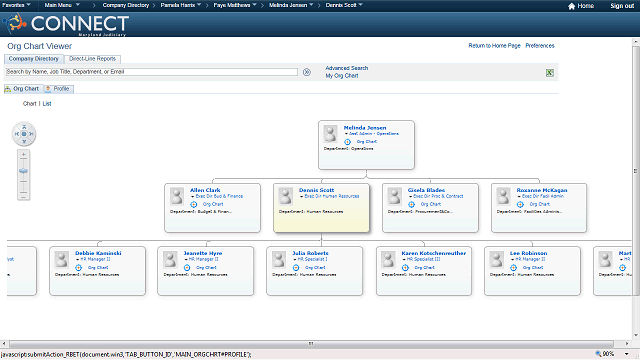Switch to Direct-Line Reports tab
Image resolution: width=640 pixels, height=360 pixels.
pyautogui.click(x=93, y=59)
